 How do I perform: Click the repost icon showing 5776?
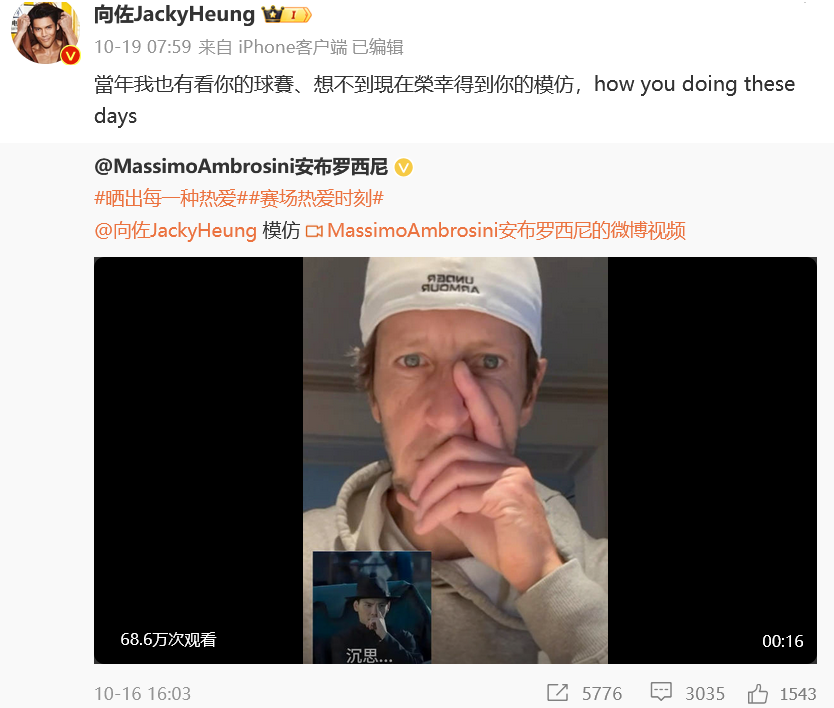[557, 693]
